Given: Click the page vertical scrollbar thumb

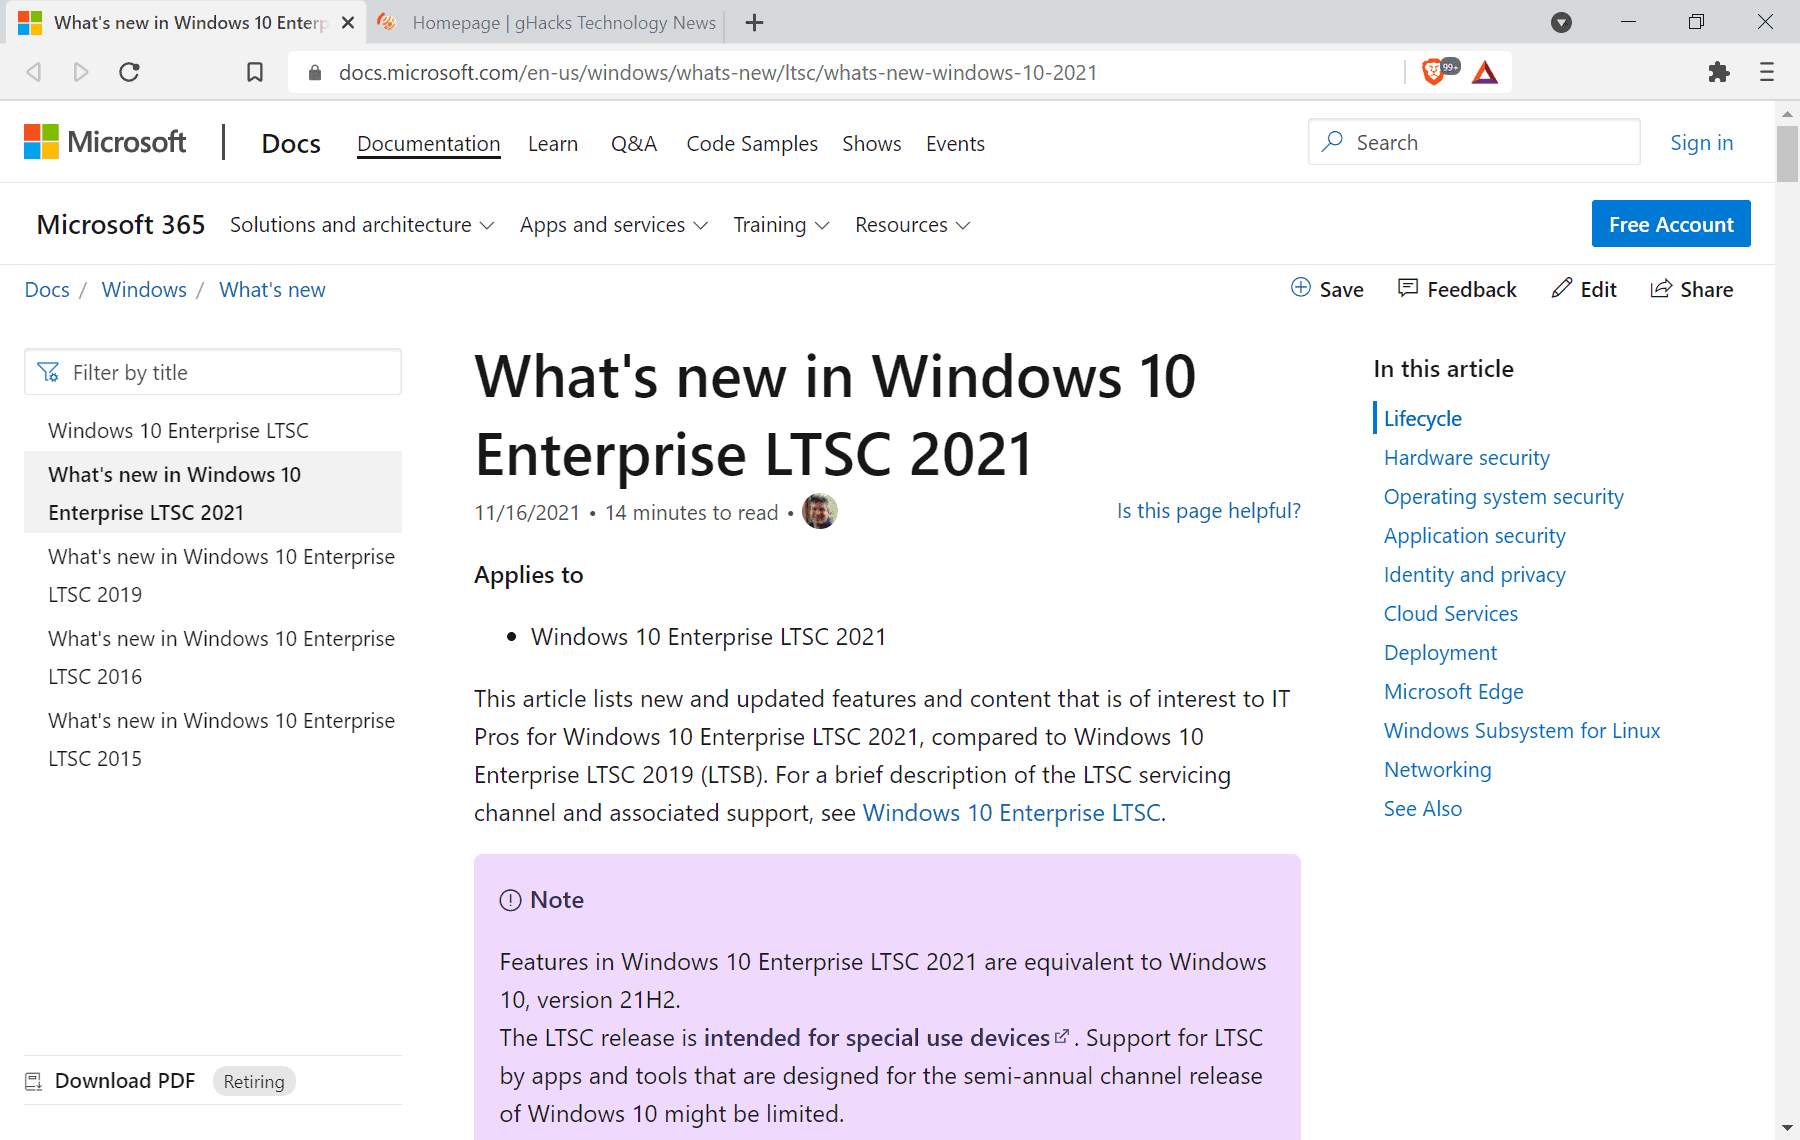Looking at the screenshot, I should (1787, 153).
